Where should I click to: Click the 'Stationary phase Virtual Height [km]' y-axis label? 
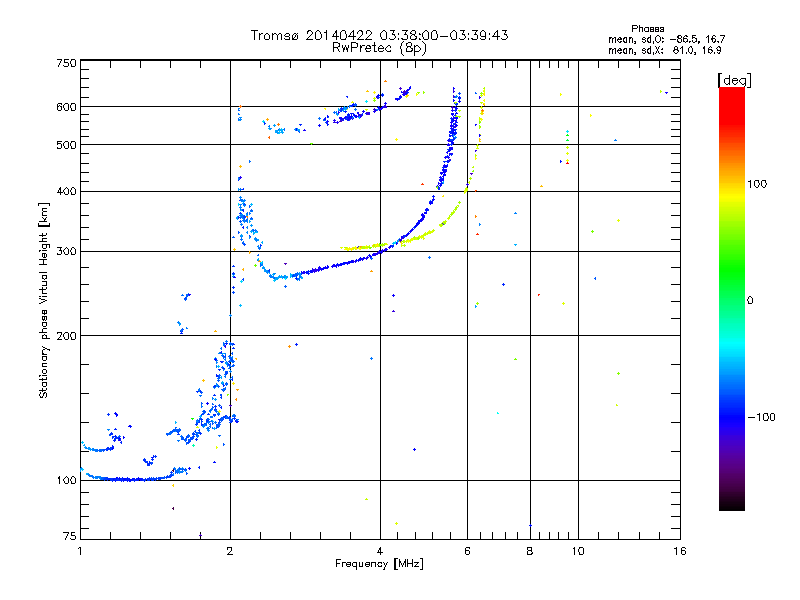point(43,300)
